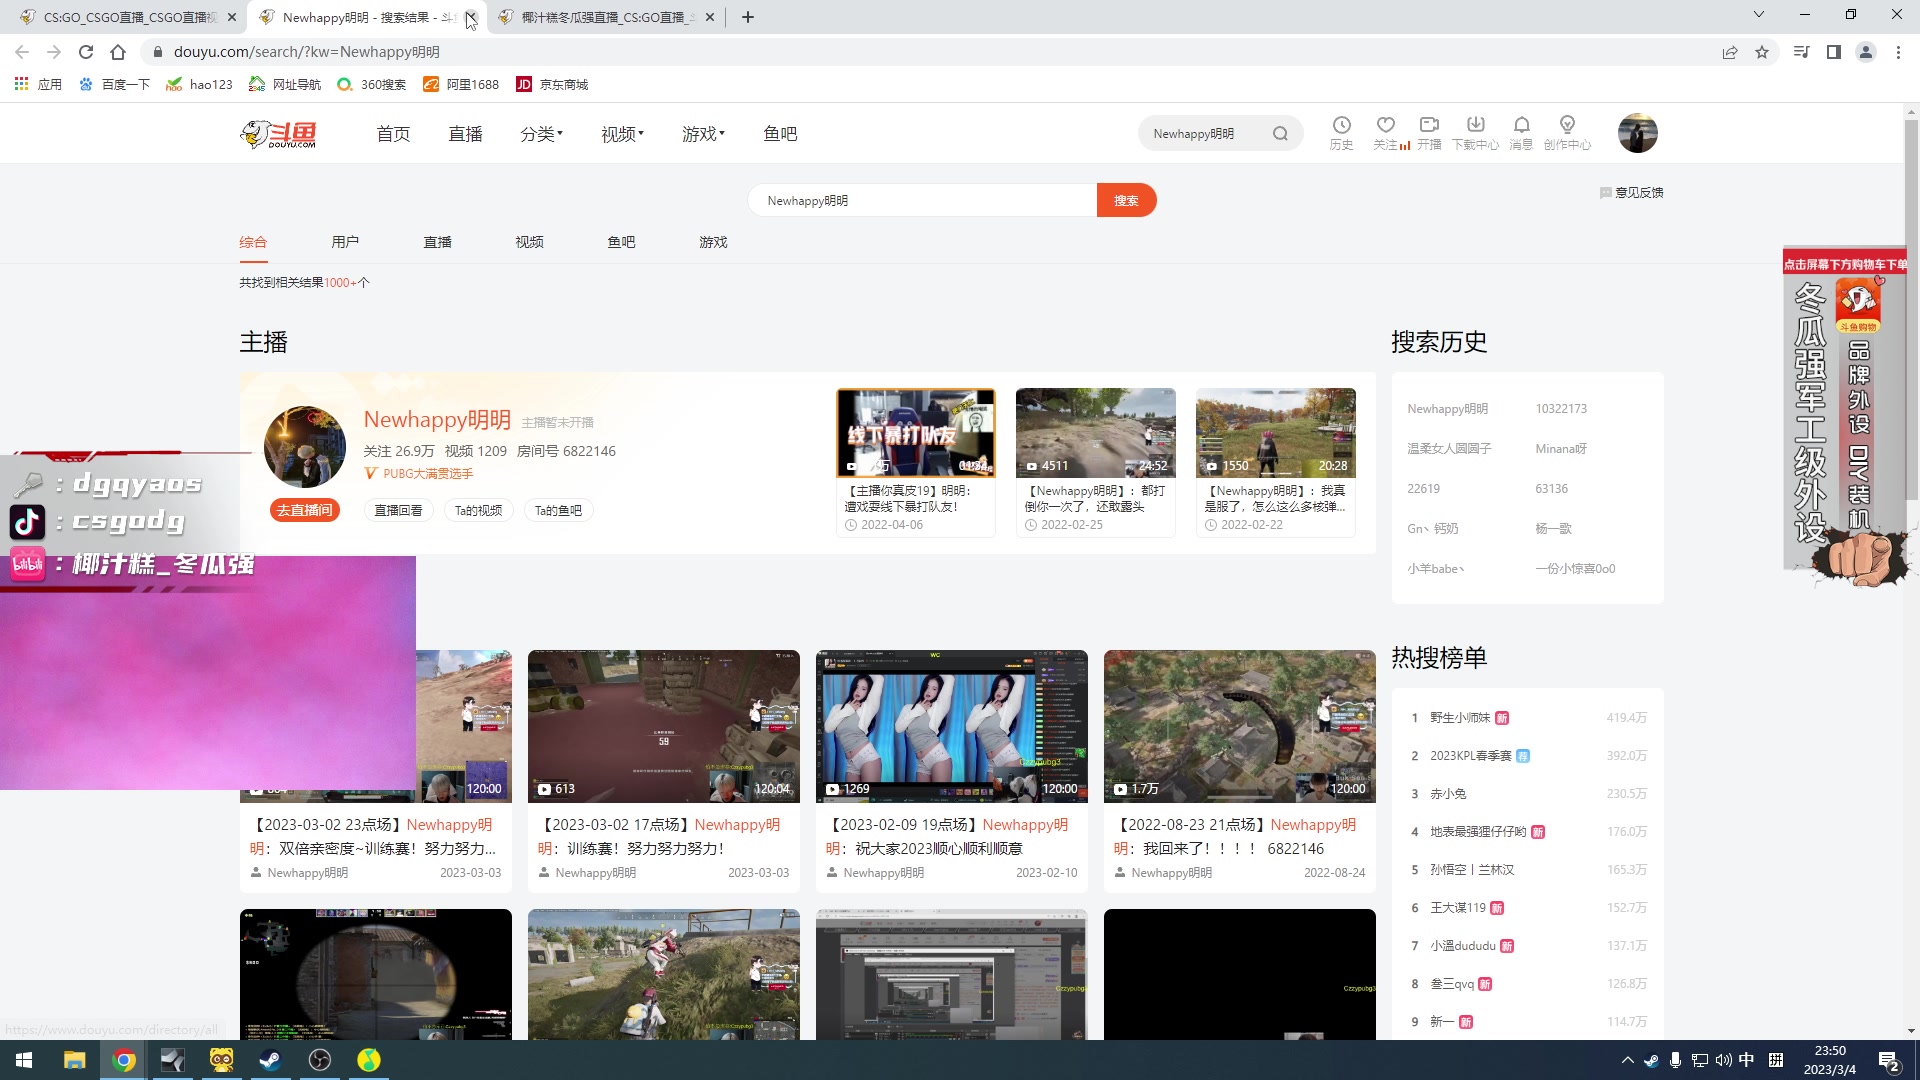Open hot search item 2023KPL春季赛
The height and width of the screenshot is (1080, 1920).
pos(1470,756)
